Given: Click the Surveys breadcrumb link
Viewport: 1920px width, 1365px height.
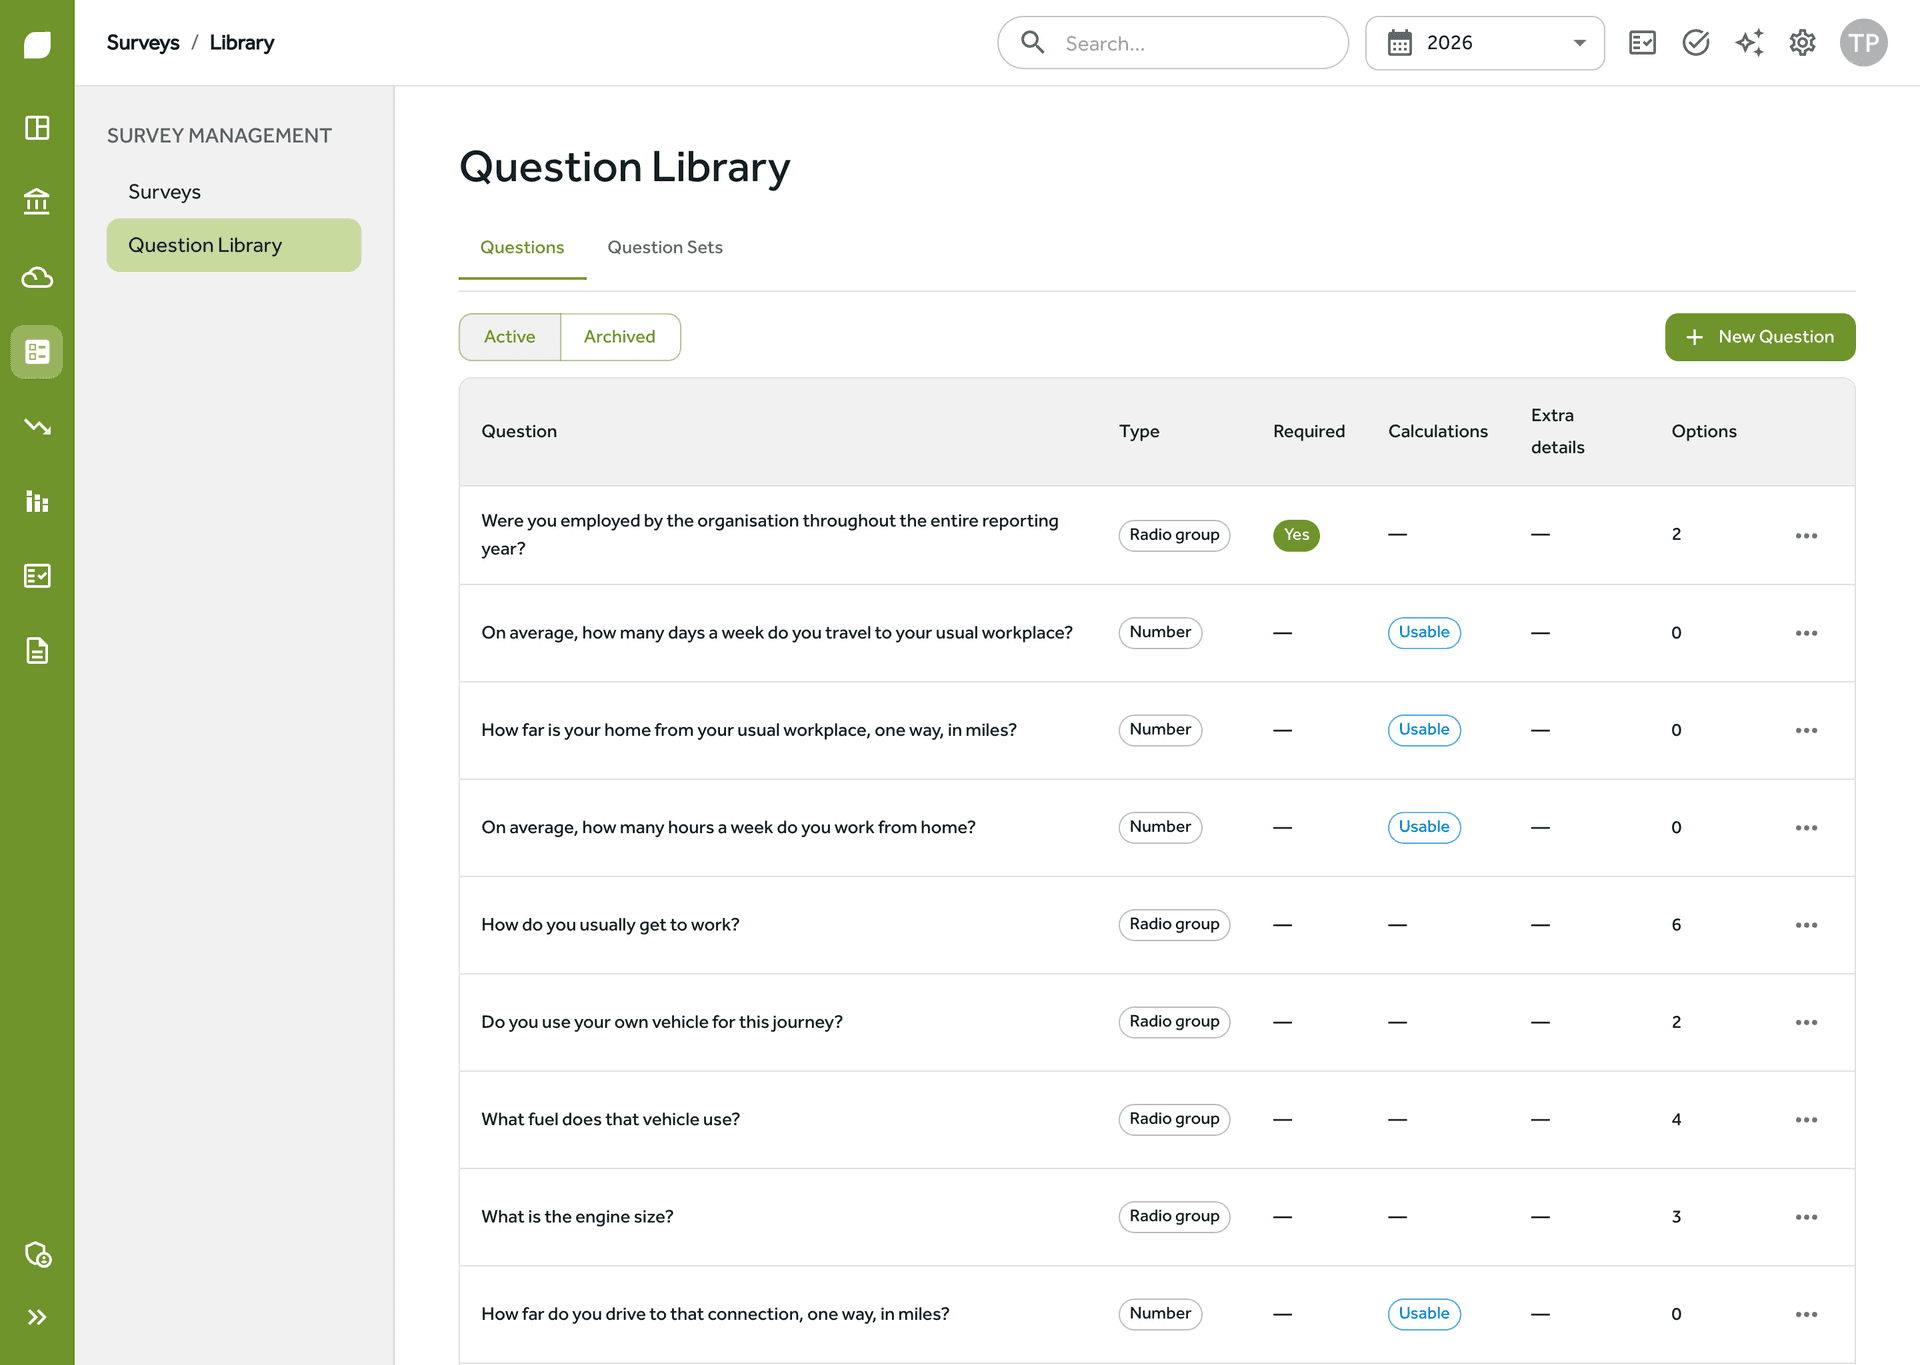Looking at the screenshot, I should [143, 43].
